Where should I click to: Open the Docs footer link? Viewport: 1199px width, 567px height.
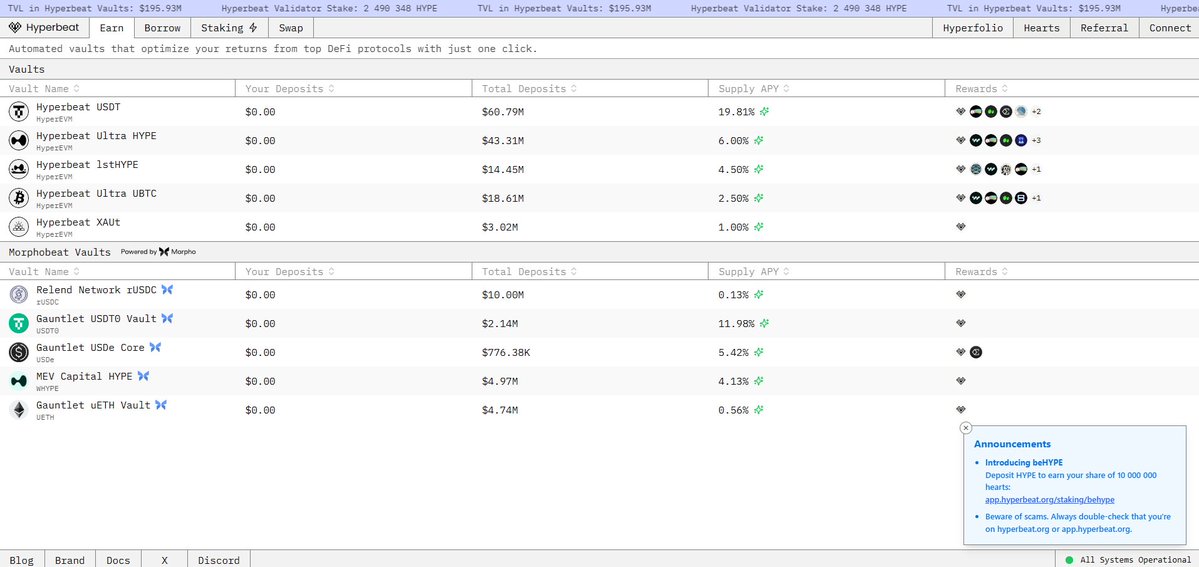[x=119, y=560]
